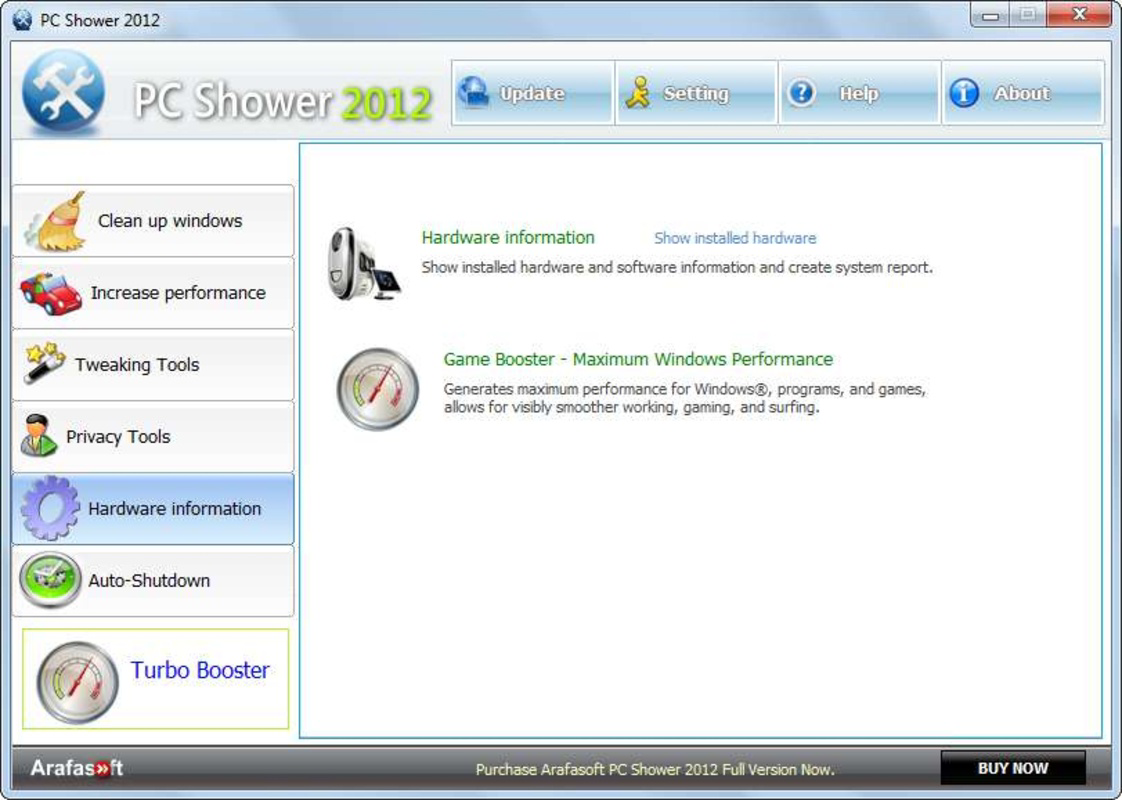The width and height of the screenshot is (1122, 800).
Task: Click the title bar application icon
Action: 22,20
